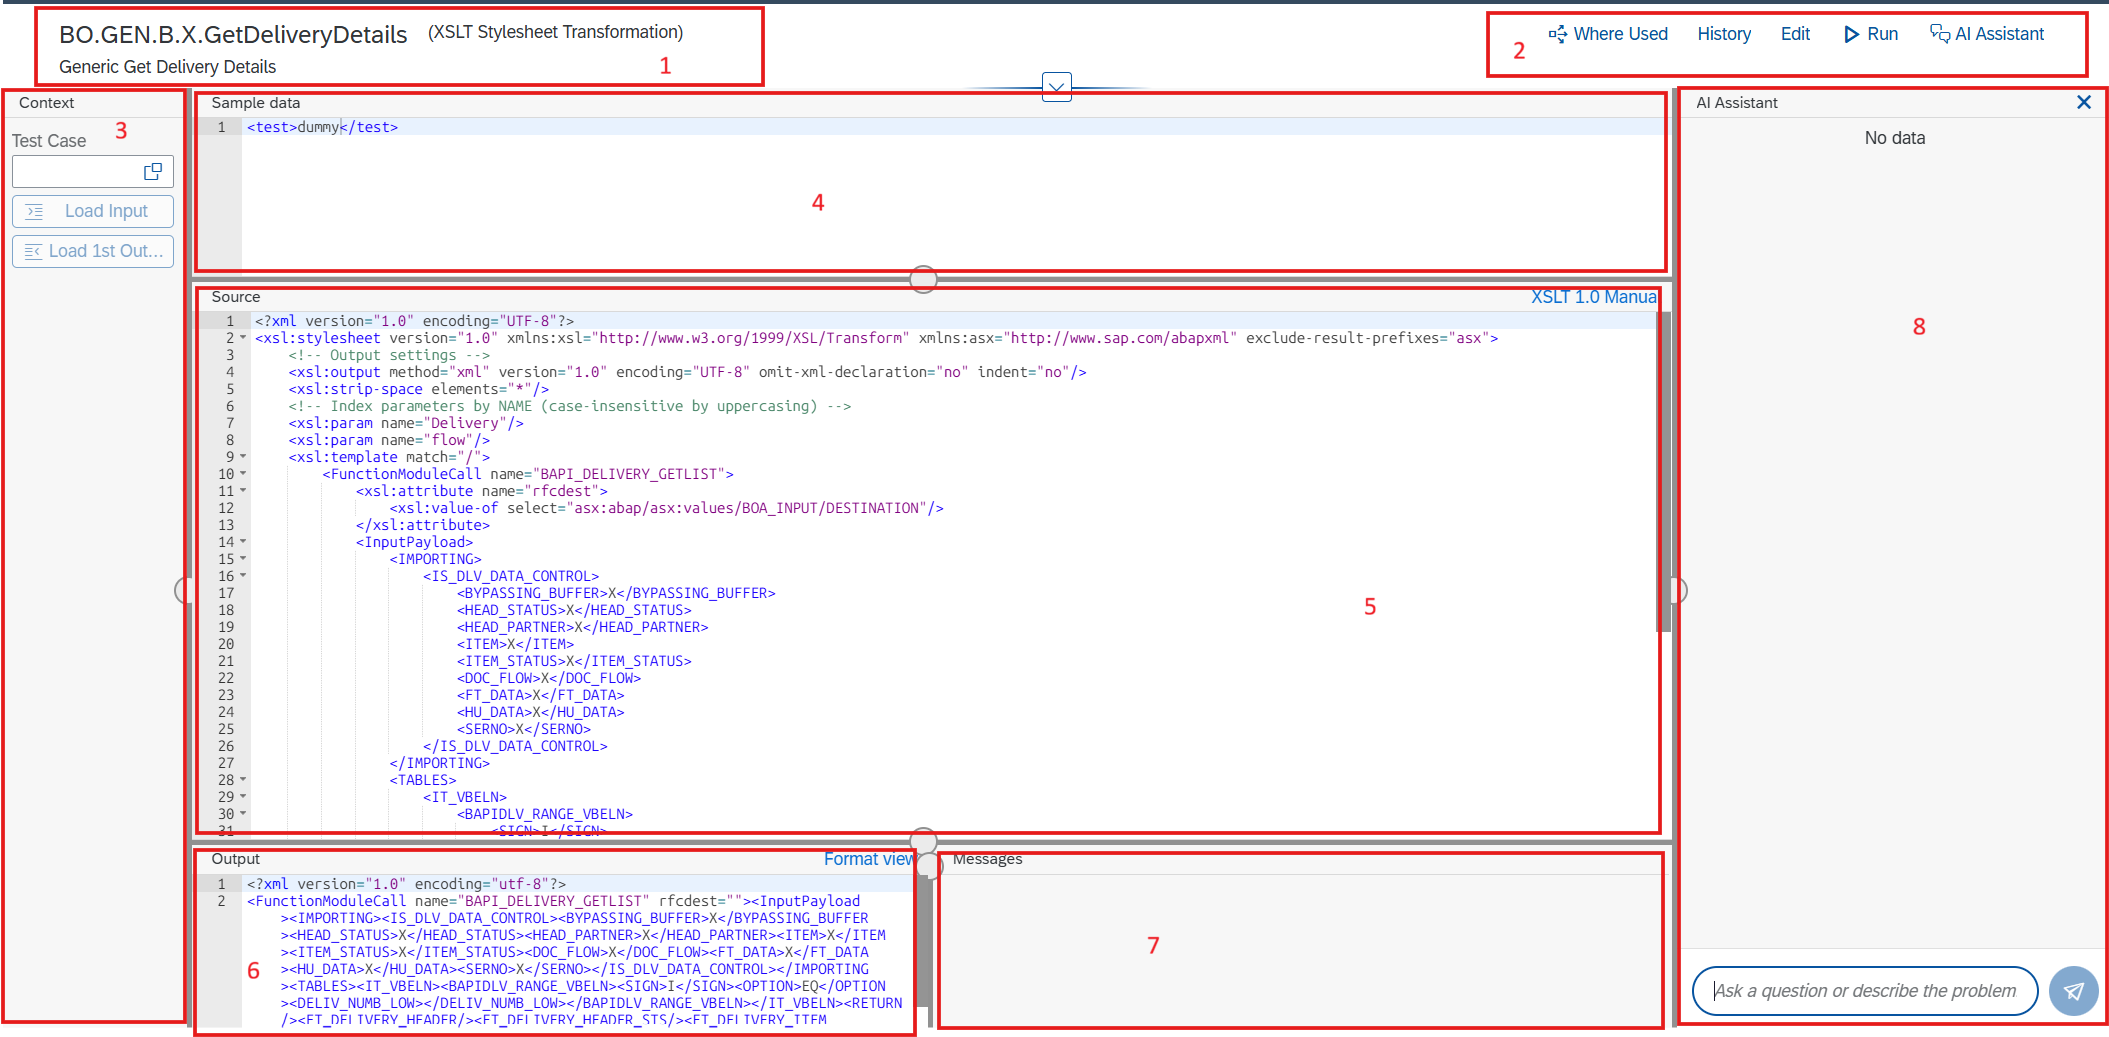Open the History menu item

1724,34
